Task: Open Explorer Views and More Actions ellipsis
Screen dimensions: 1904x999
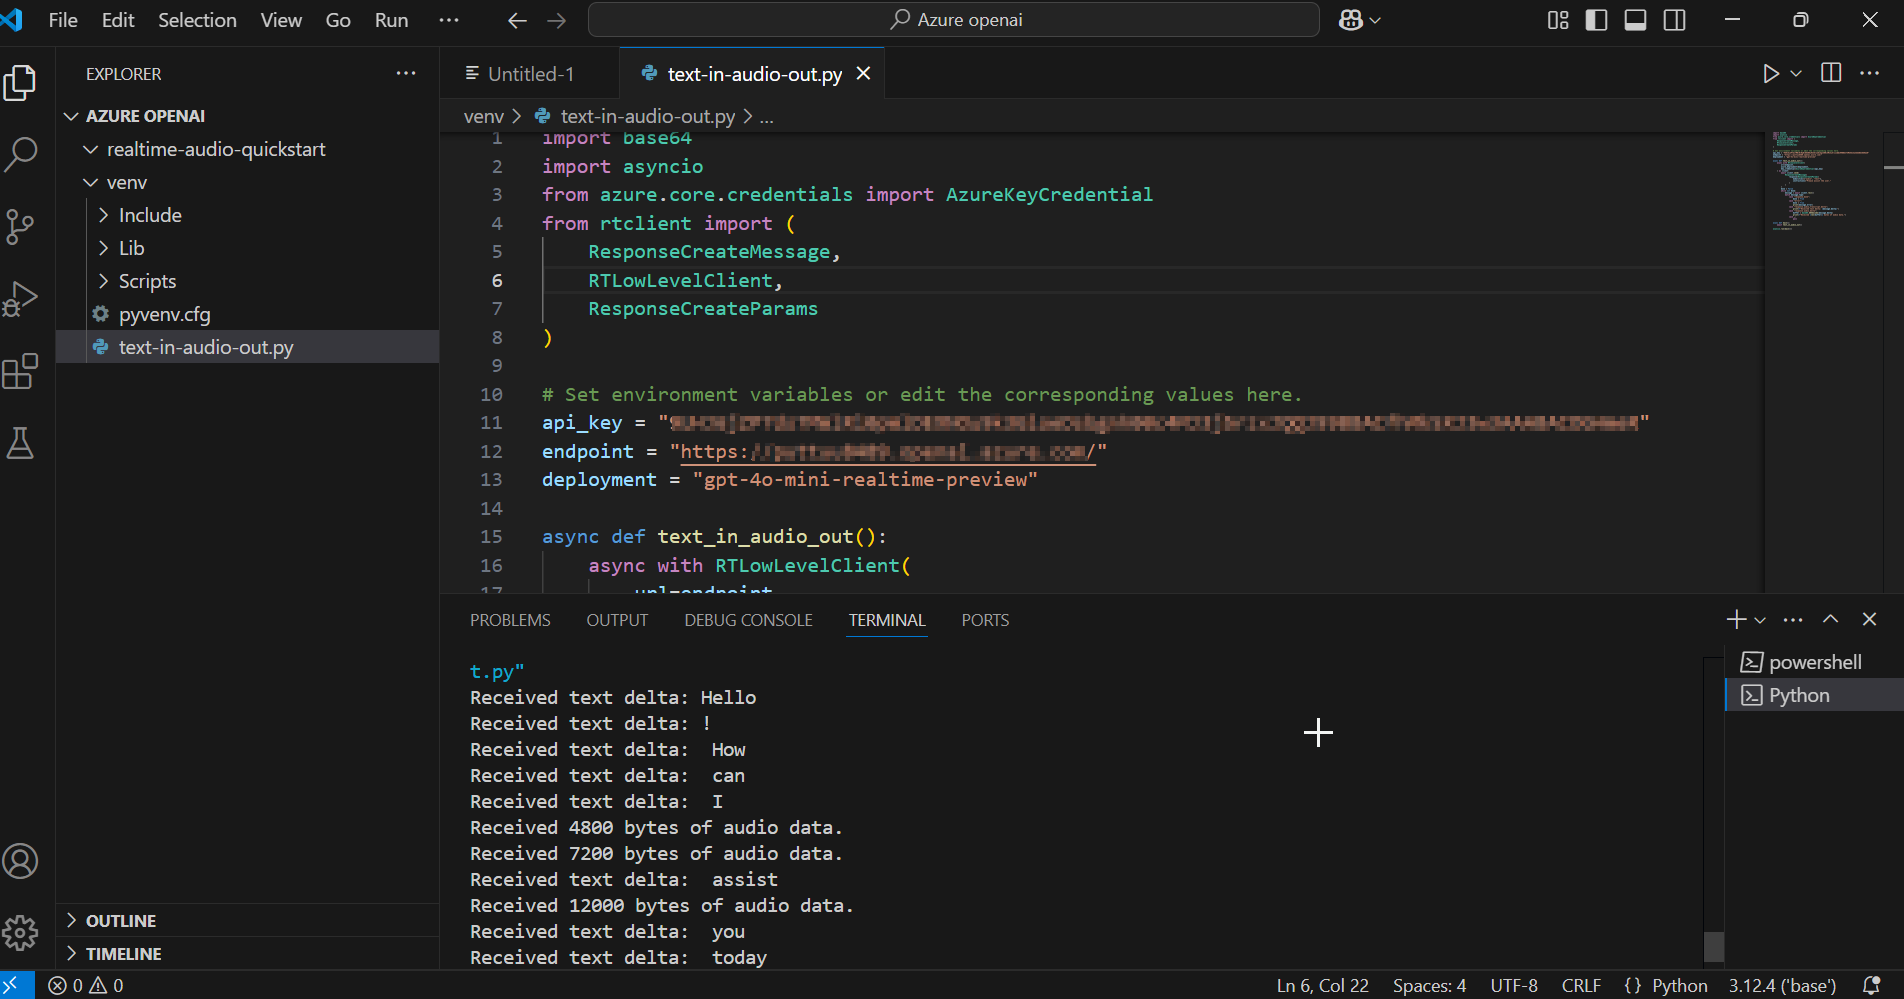Action: pyautogui.click(x=405, y=73)
